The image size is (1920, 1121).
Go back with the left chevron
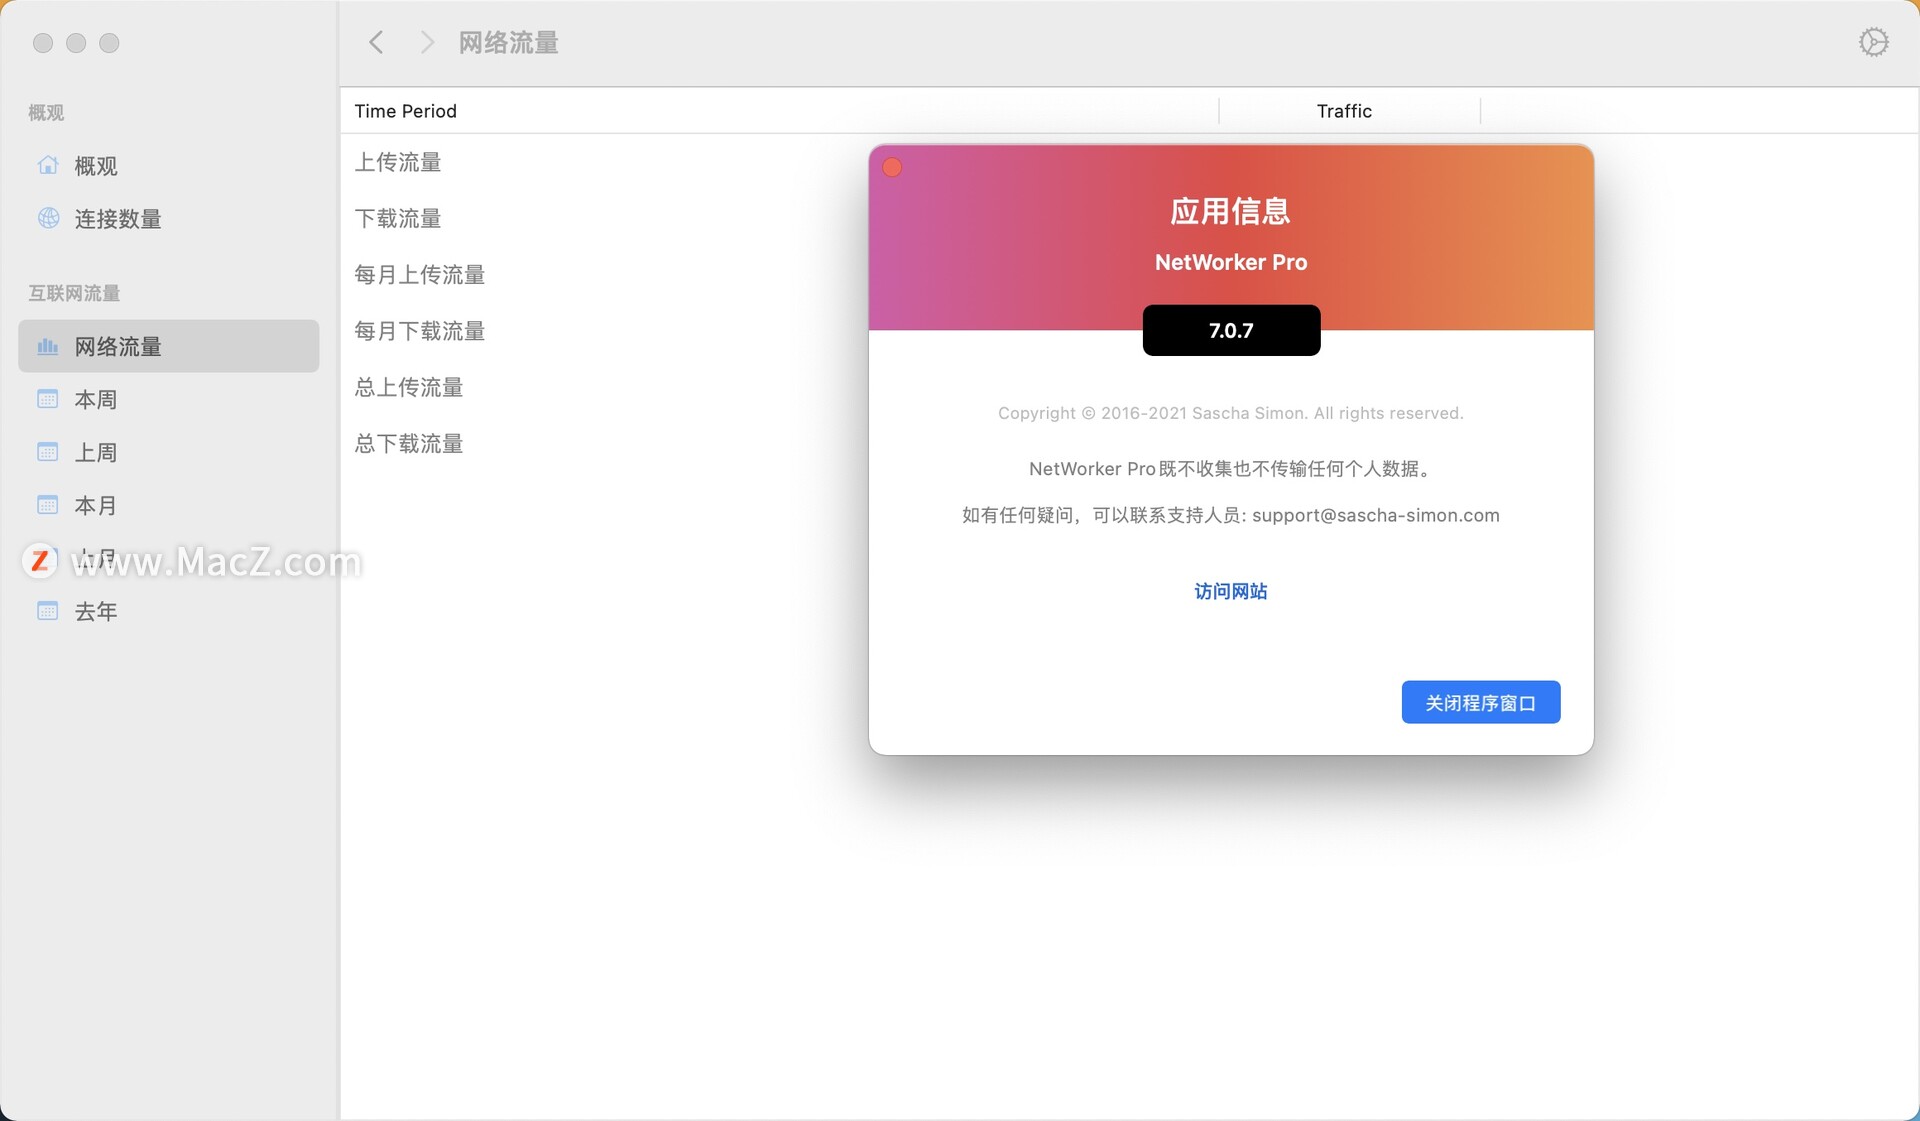point(376,42)
